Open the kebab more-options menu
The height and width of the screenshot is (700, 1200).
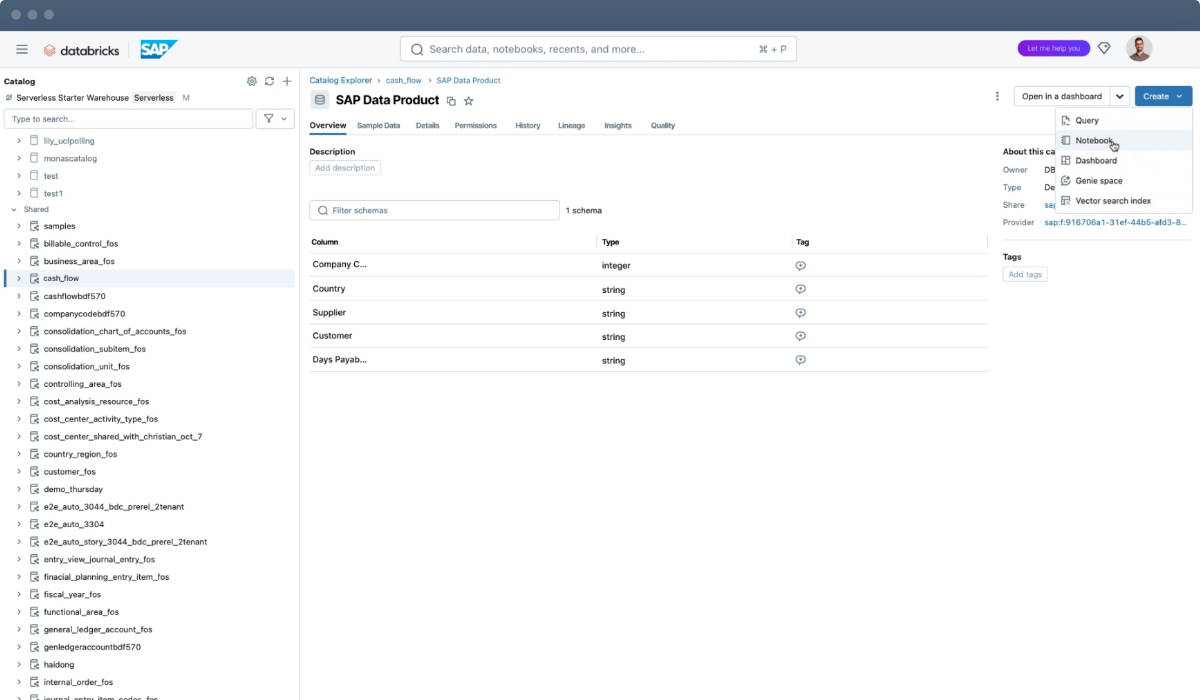997,97
